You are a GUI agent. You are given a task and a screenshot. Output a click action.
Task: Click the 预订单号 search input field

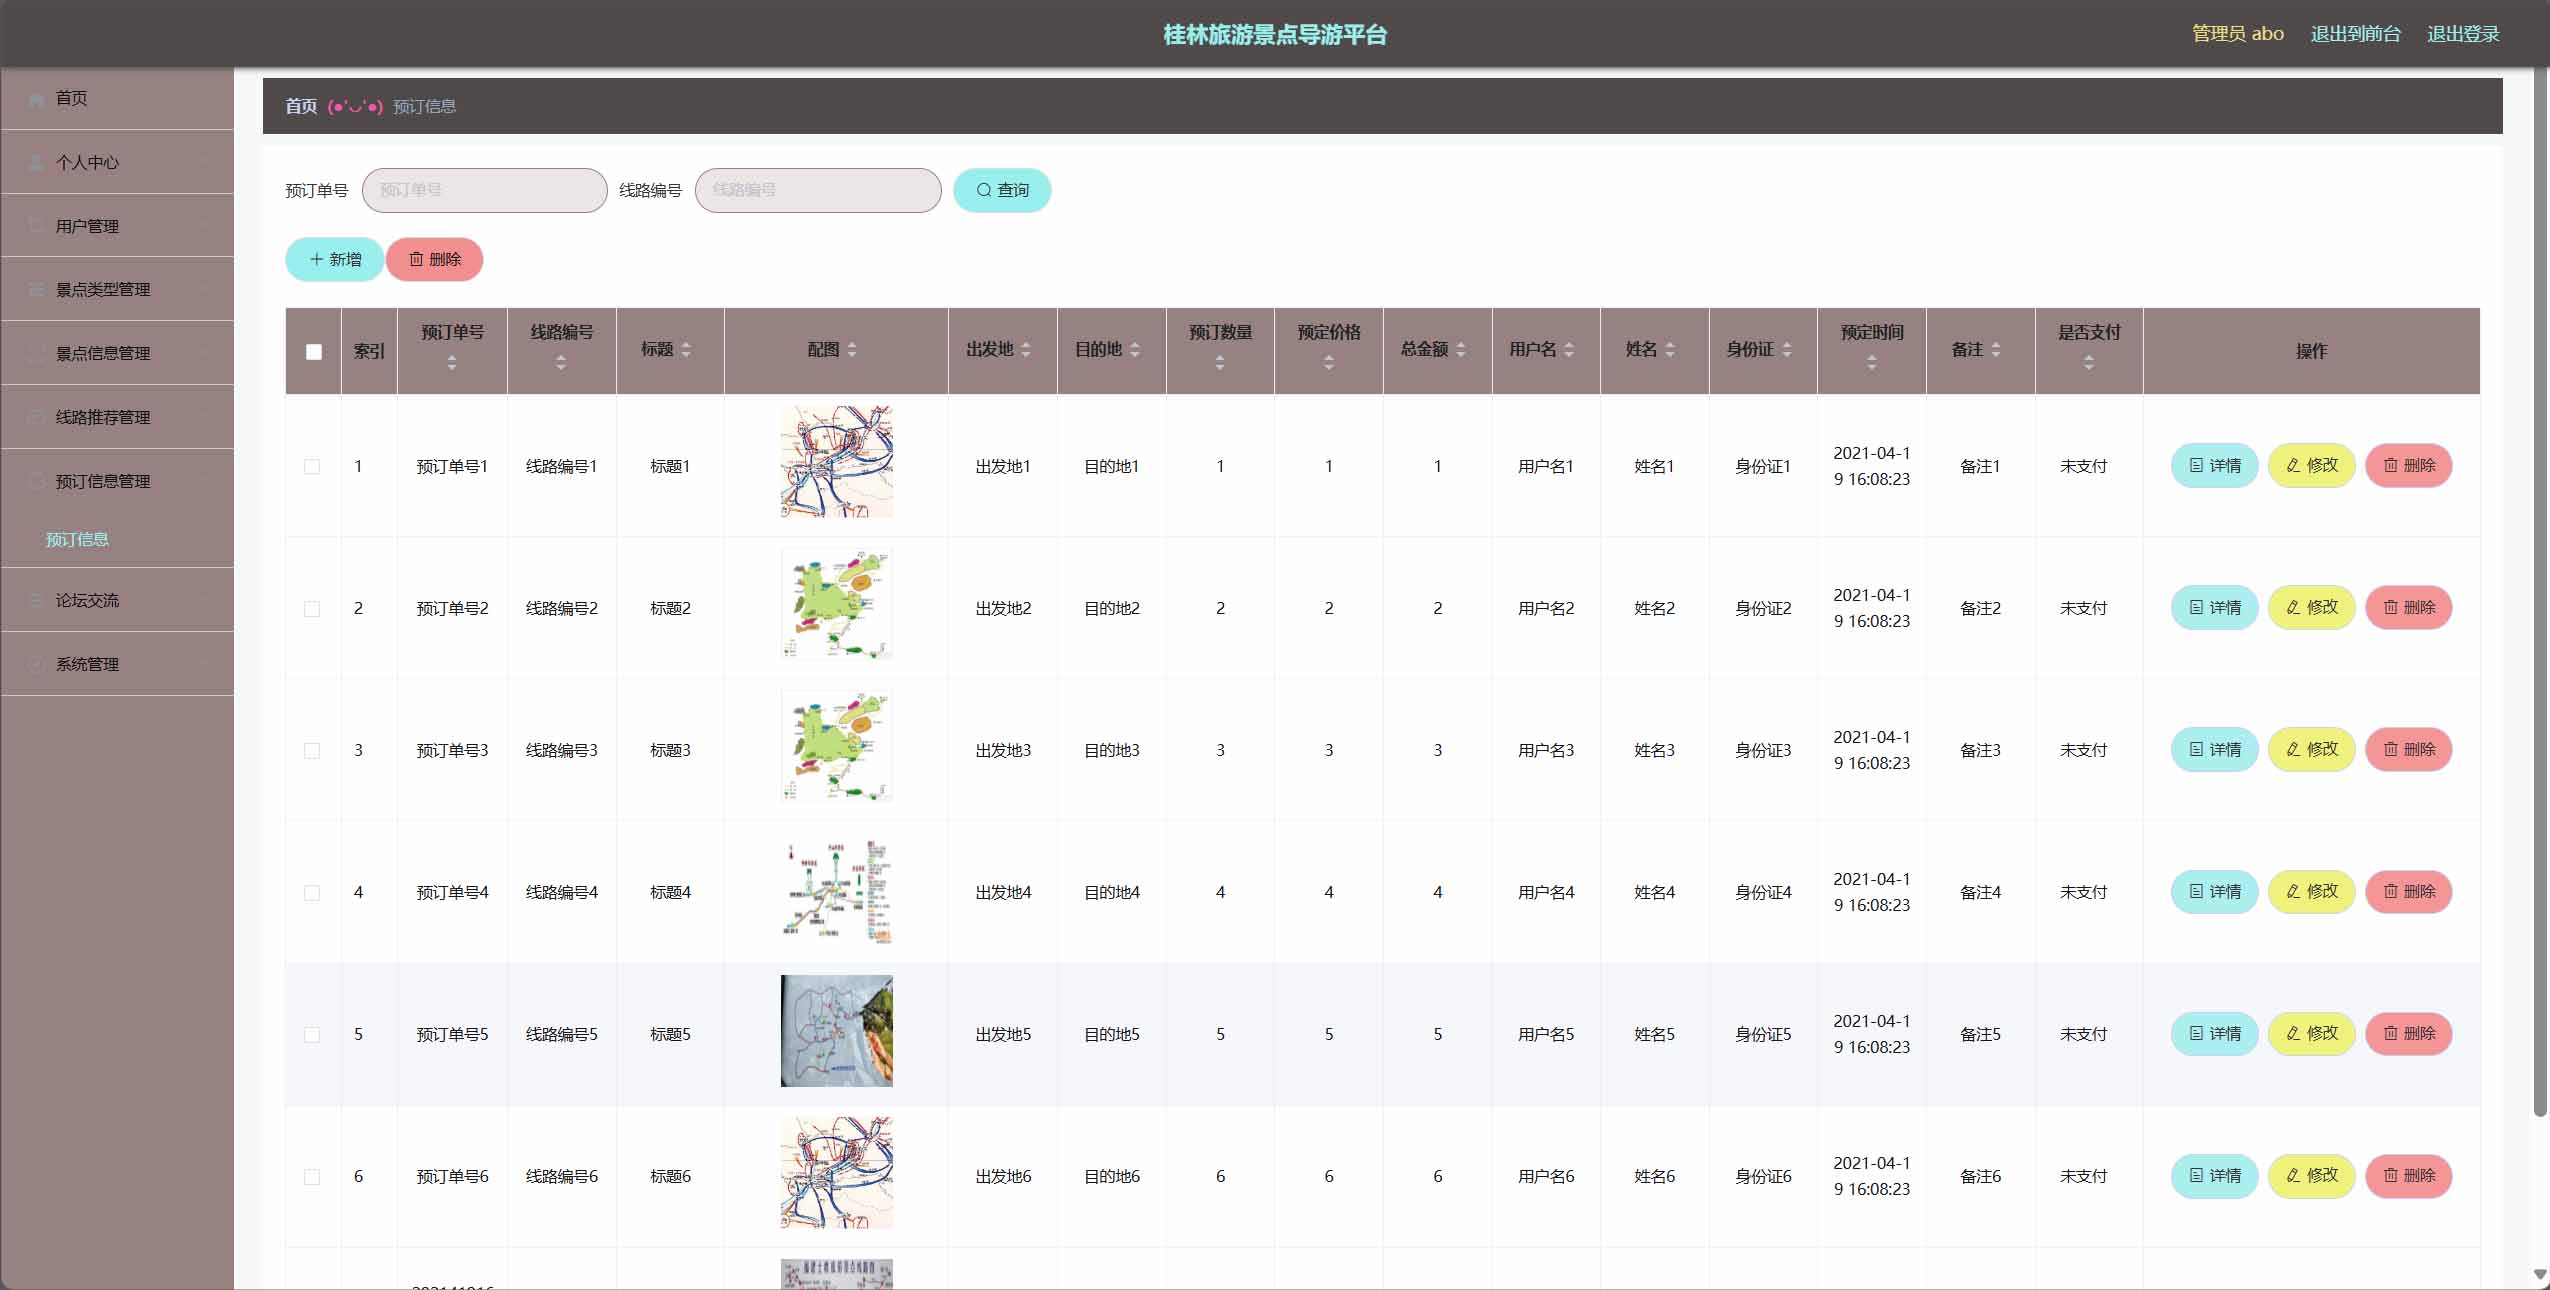pos(484,190)
